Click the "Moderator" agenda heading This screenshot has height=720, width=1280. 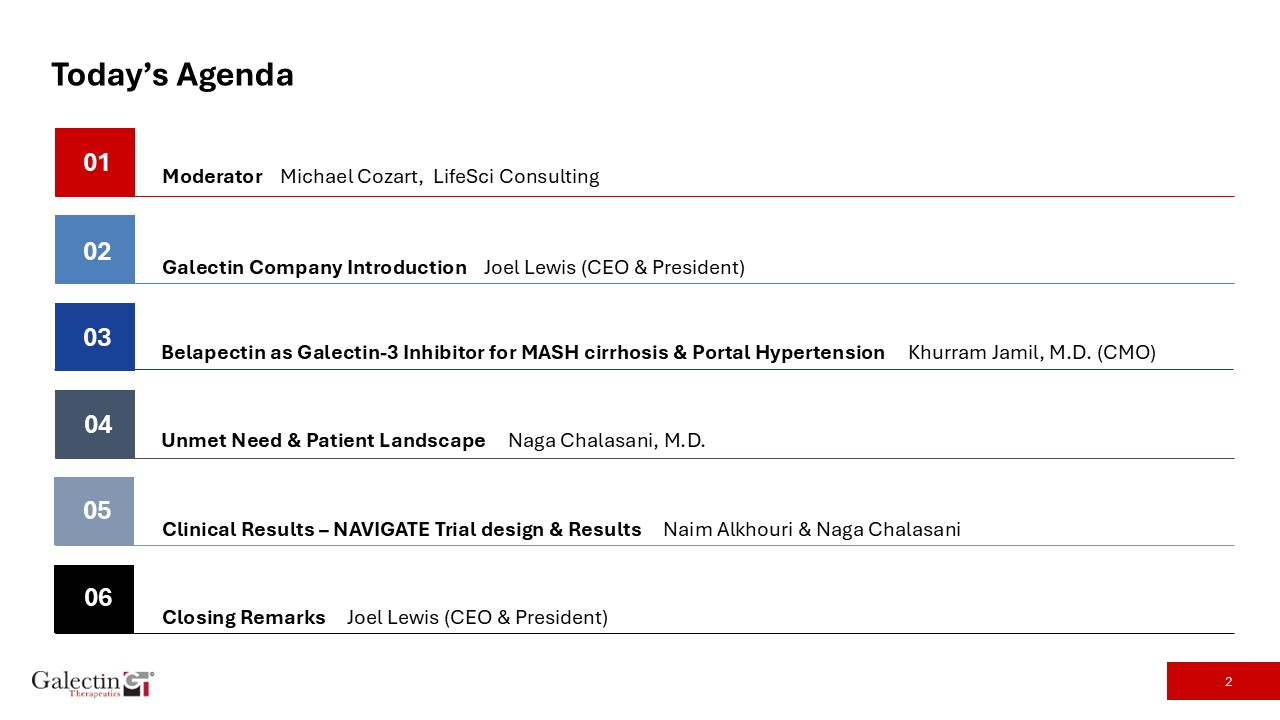[x=212, y=177]
